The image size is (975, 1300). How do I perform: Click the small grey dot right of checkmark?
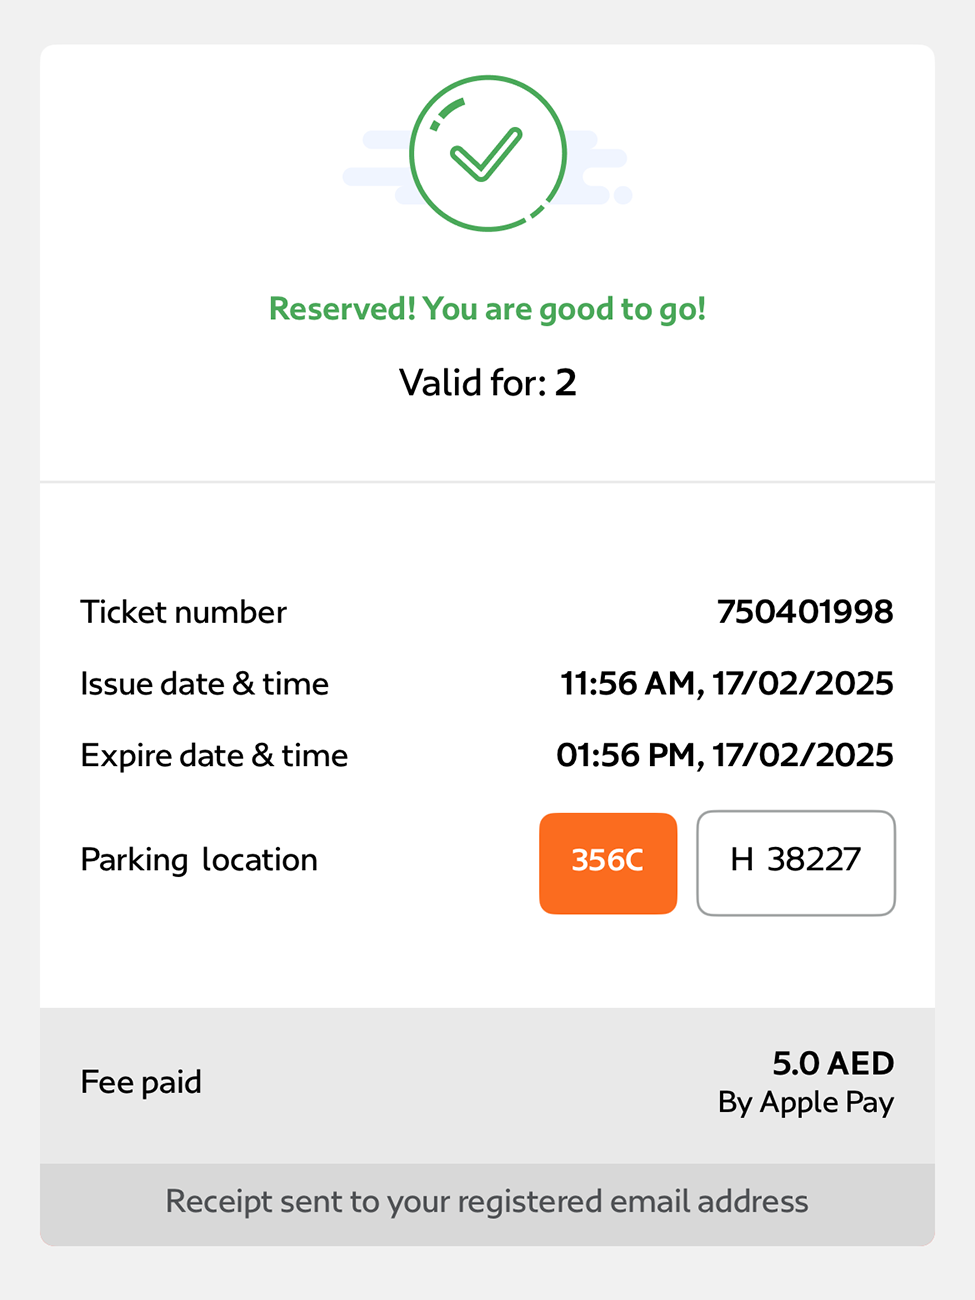tap(623, 195)
